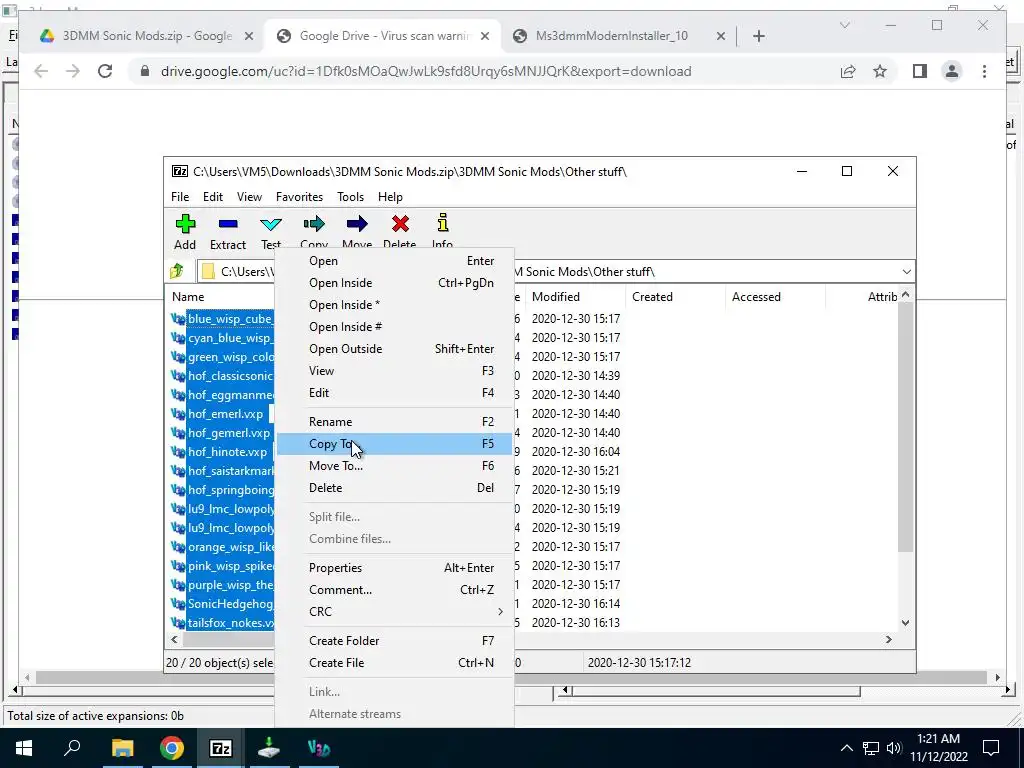Click the Chrome address bar URL

pos(426,71)
